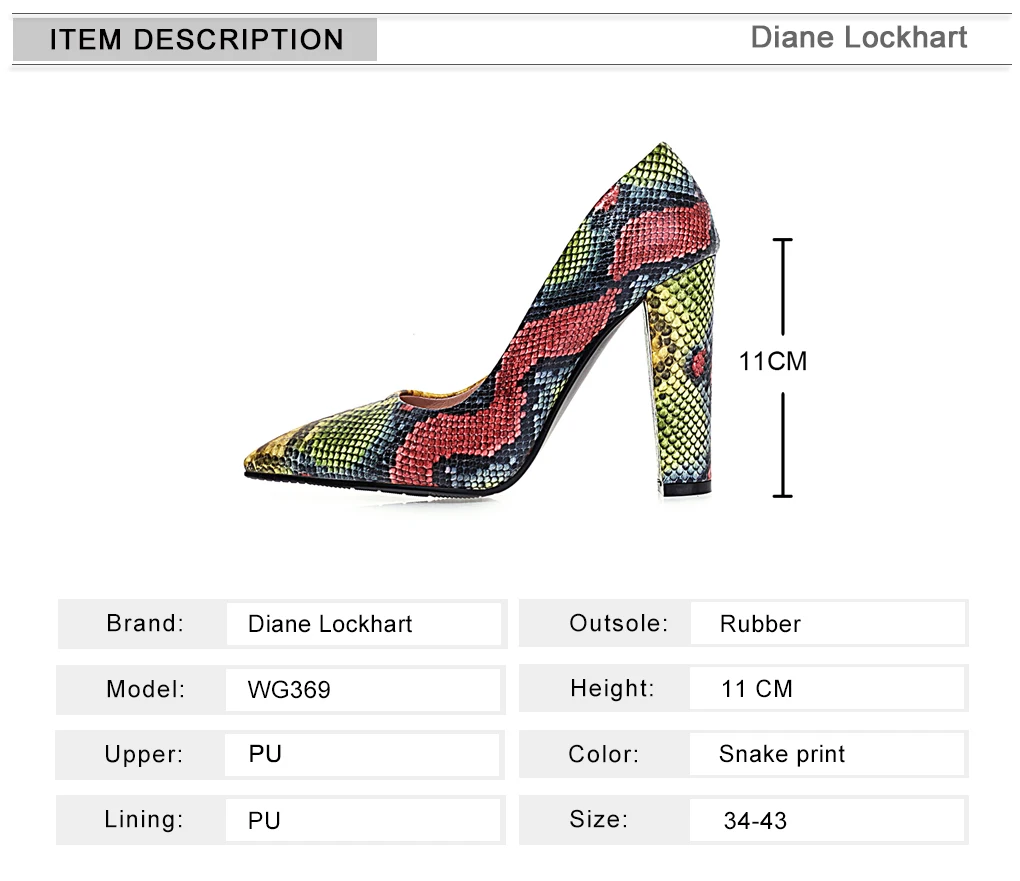
Task: Click the Rubber outsole value field
Action: (x=827, y=624)
